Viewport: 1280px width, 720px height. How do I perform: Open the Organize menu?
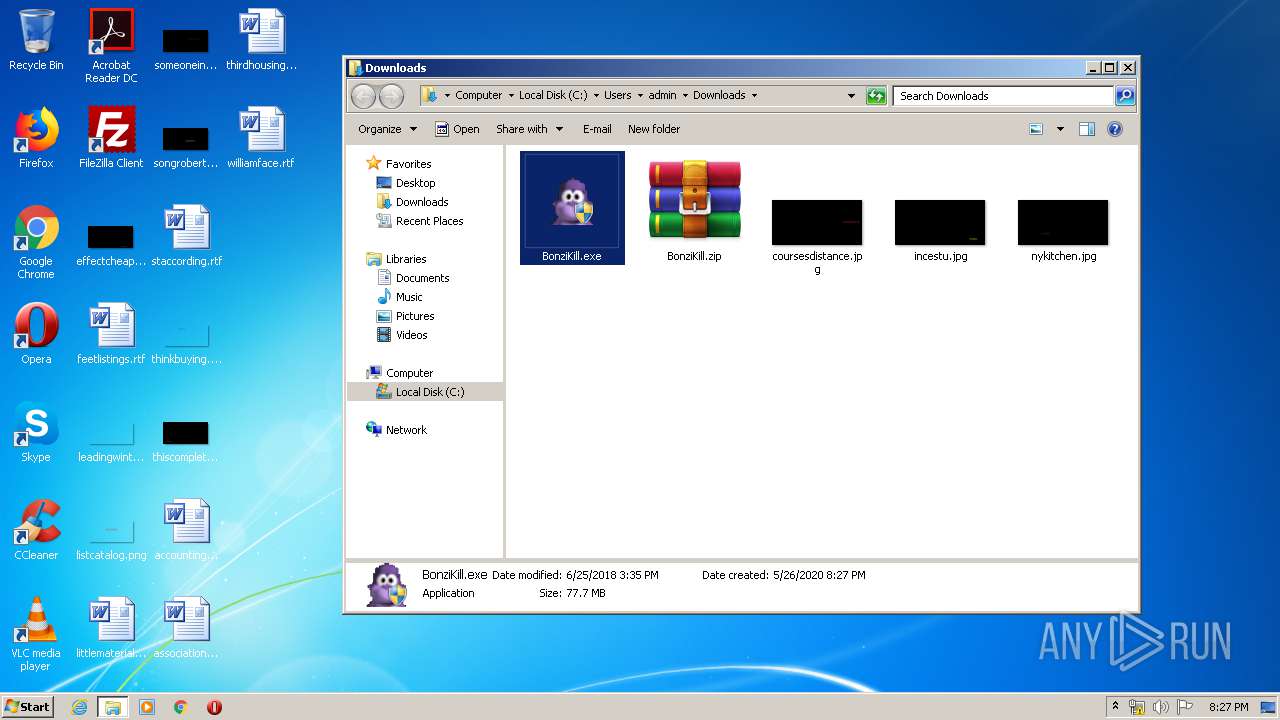387,129
